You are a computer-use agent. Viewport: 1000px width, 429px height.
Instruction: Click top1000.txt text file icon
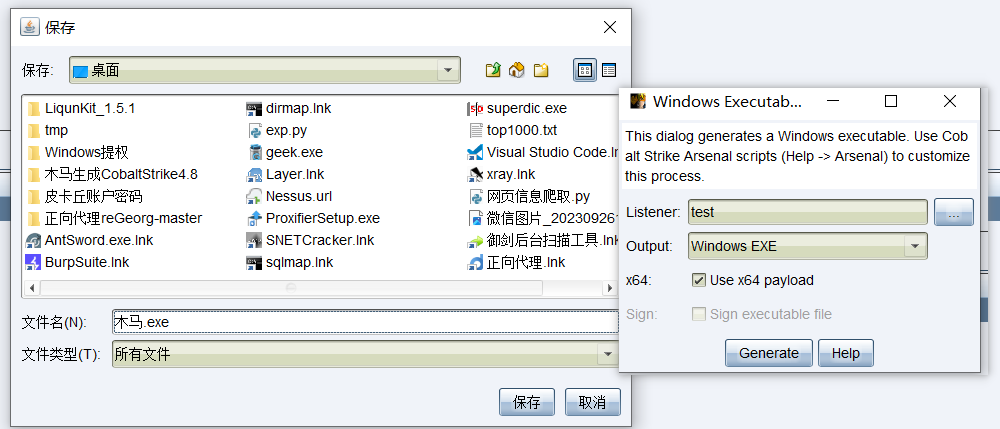pos(475,131)
